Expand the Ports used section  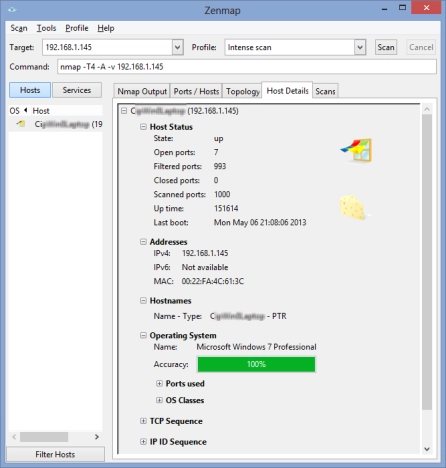click(x=159, y=383)
